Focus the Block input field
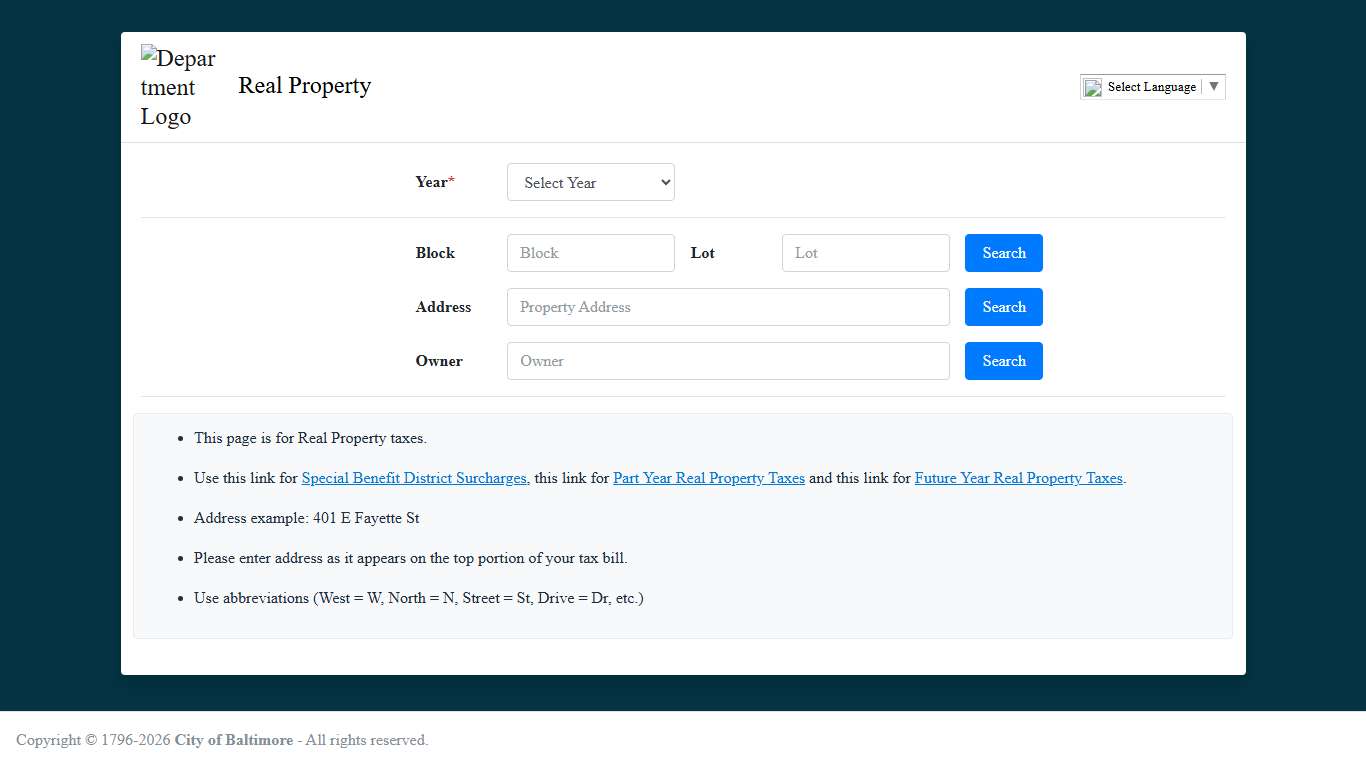This screenshot has width=1366, height=768. (590, 253)
